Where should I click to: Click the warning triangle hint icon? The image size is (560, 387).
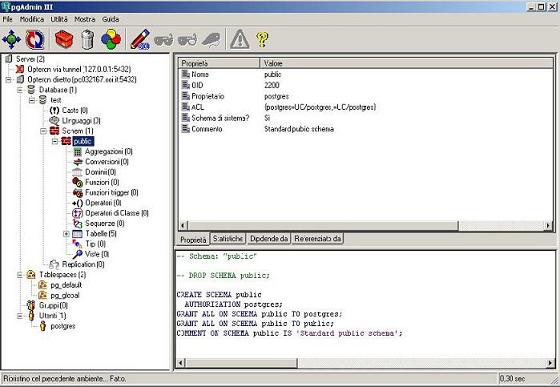(x=239, y=39)
